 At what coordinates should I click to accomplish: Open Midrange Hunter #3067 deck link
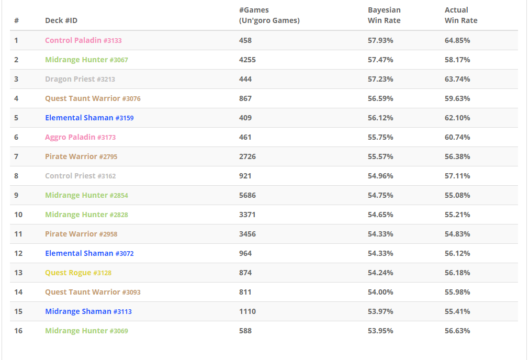[86, 60]
